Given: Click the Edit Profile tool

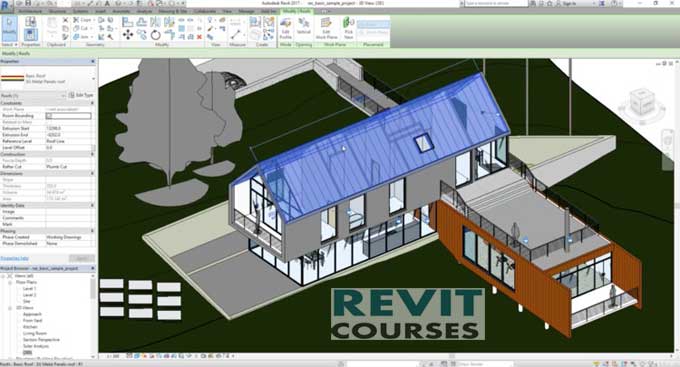Looking at the screenshot, I should (285, 28).
